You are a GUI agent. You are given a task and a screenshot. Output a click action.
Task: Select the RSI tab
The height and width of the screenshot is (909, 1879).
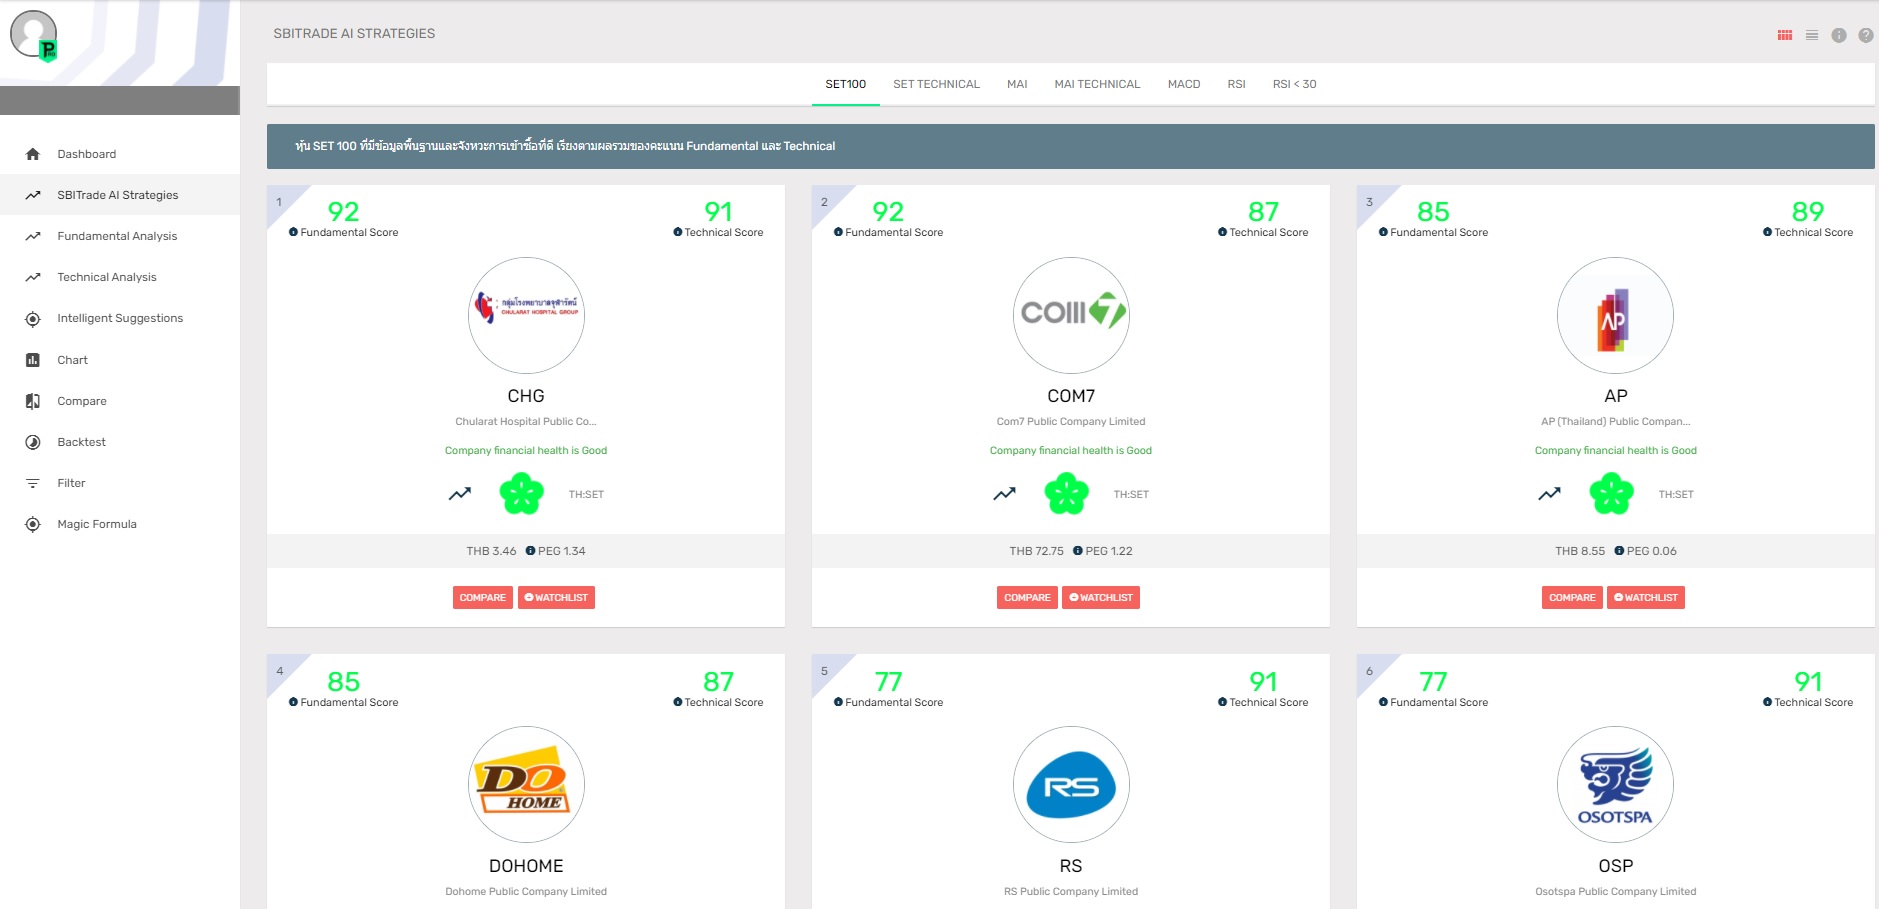pos(1237,84)
